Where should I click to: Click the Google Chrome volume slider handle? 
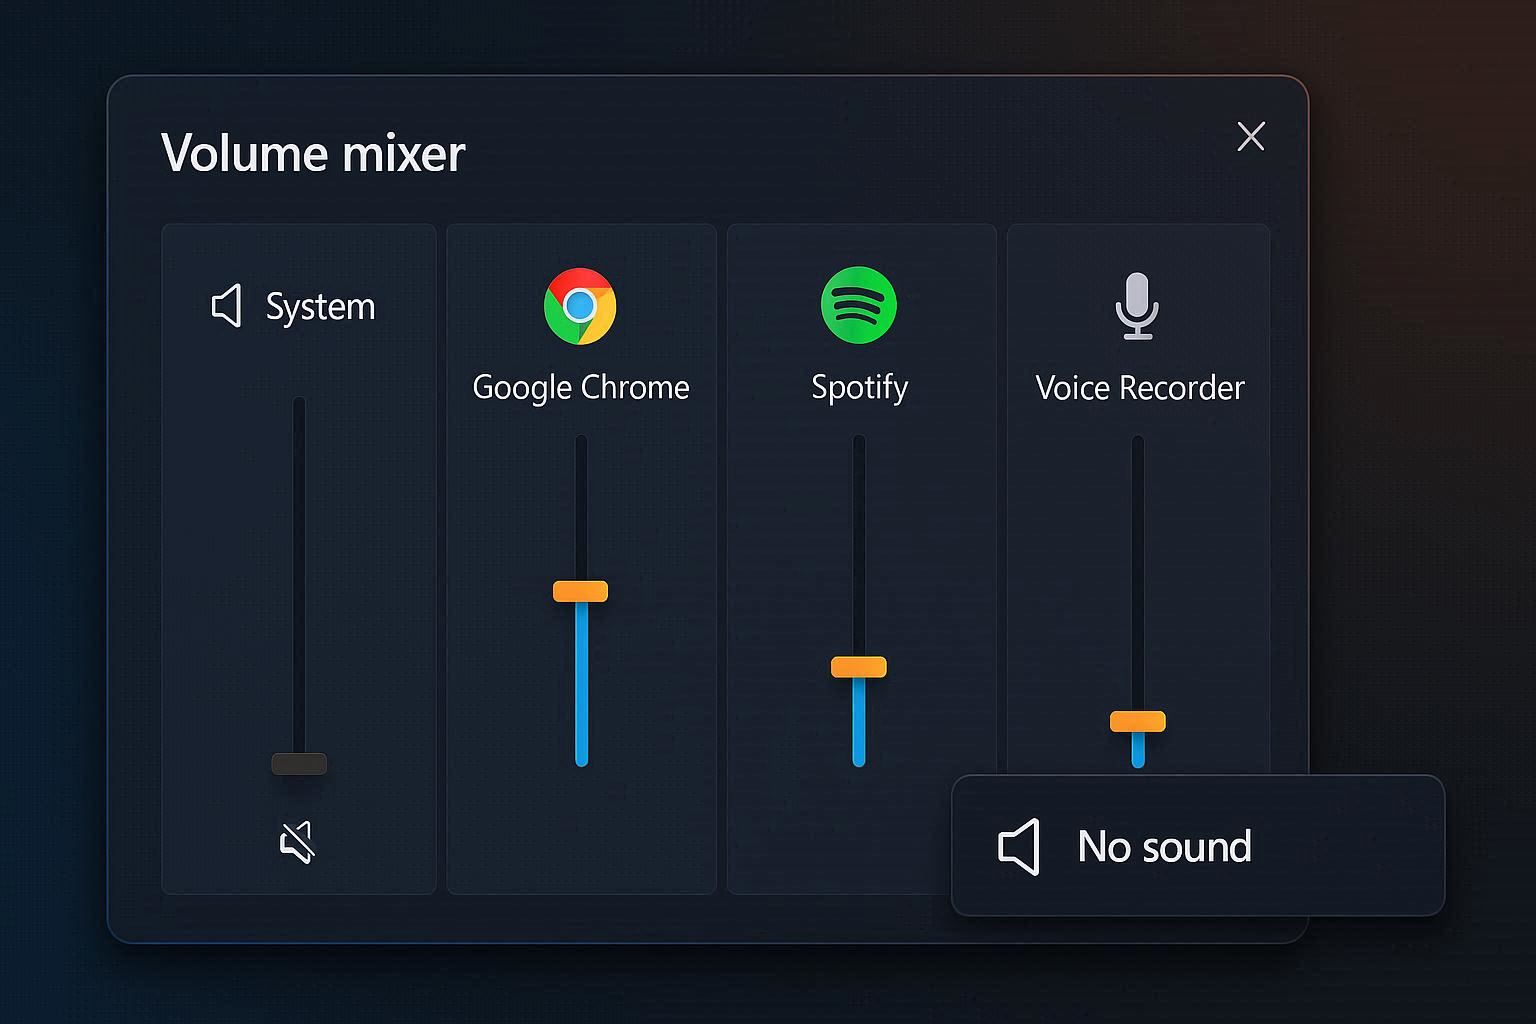click(580, 591)
